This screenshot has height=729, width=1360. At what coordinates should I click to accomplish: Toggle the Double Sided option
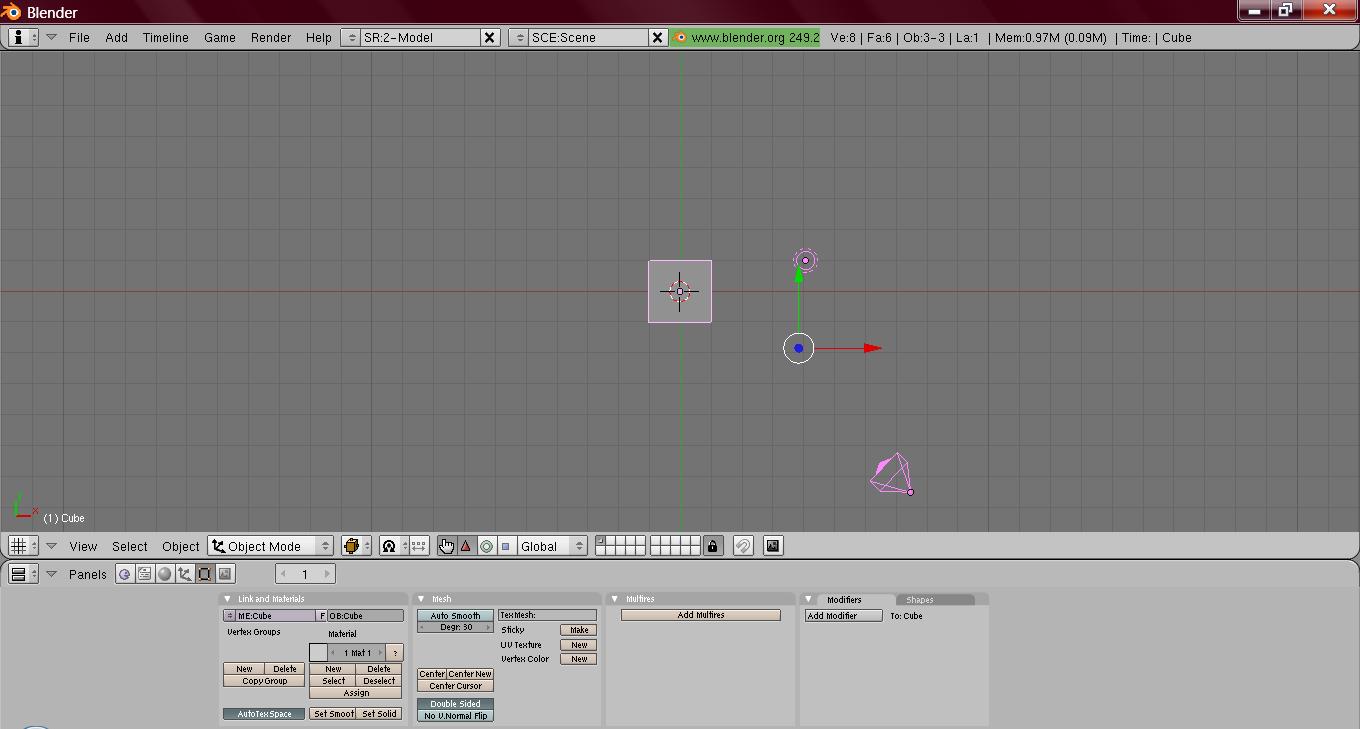click(455, 704)
